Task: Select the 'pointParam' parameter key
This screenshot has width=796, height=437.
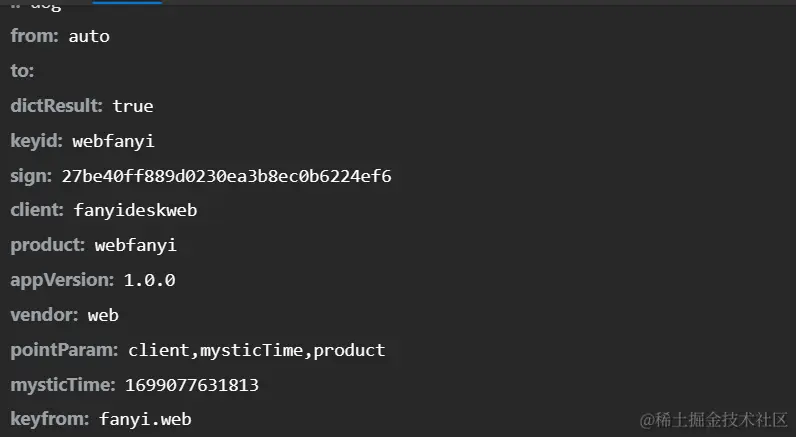Action: click(64, 350)
